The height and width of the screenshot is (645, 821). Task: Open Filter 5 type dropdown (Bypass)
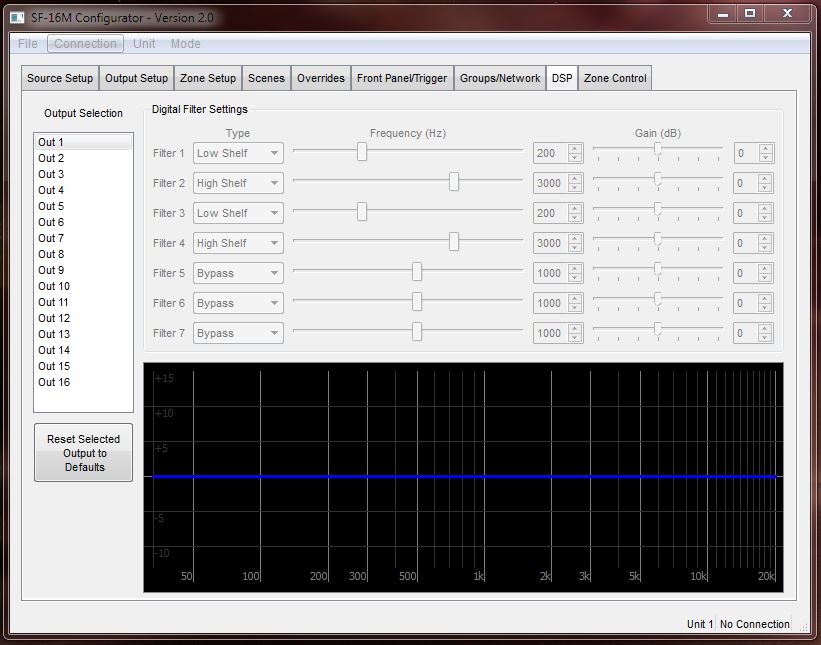pos(238,273)
